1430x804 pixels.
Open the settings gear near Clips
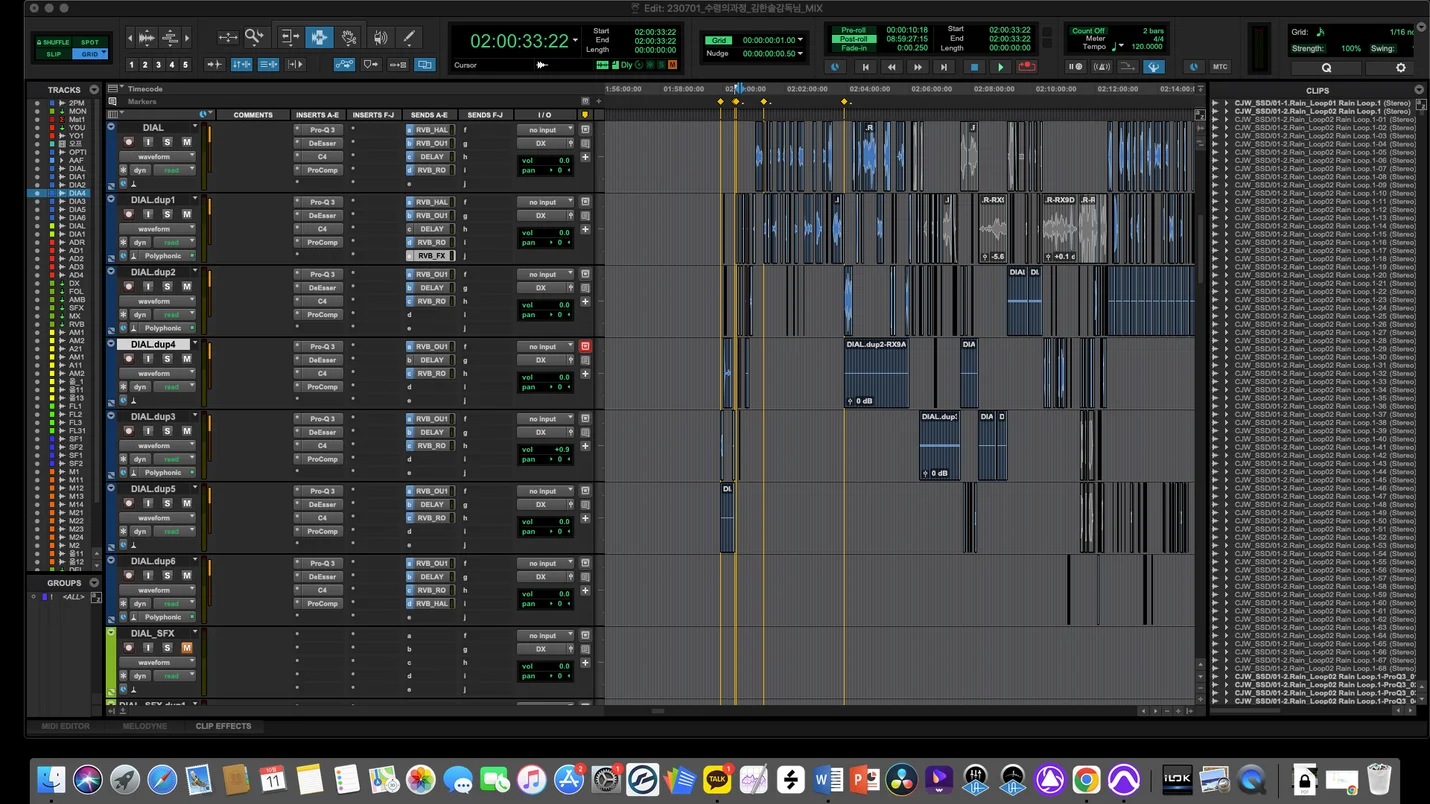(x=1400, y=68)
